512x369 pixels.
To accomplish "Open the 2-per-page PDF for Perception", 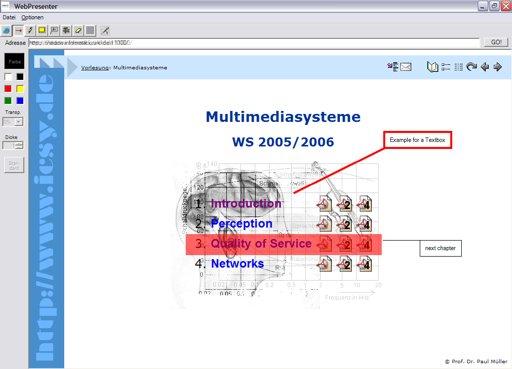I will pyautogui.click(x=344, y=224).
